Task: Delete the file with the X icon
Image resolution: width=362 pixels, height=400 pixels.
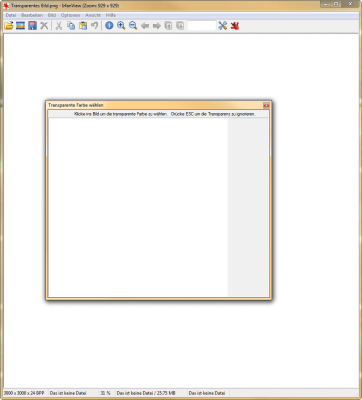Action: point(44,26)
